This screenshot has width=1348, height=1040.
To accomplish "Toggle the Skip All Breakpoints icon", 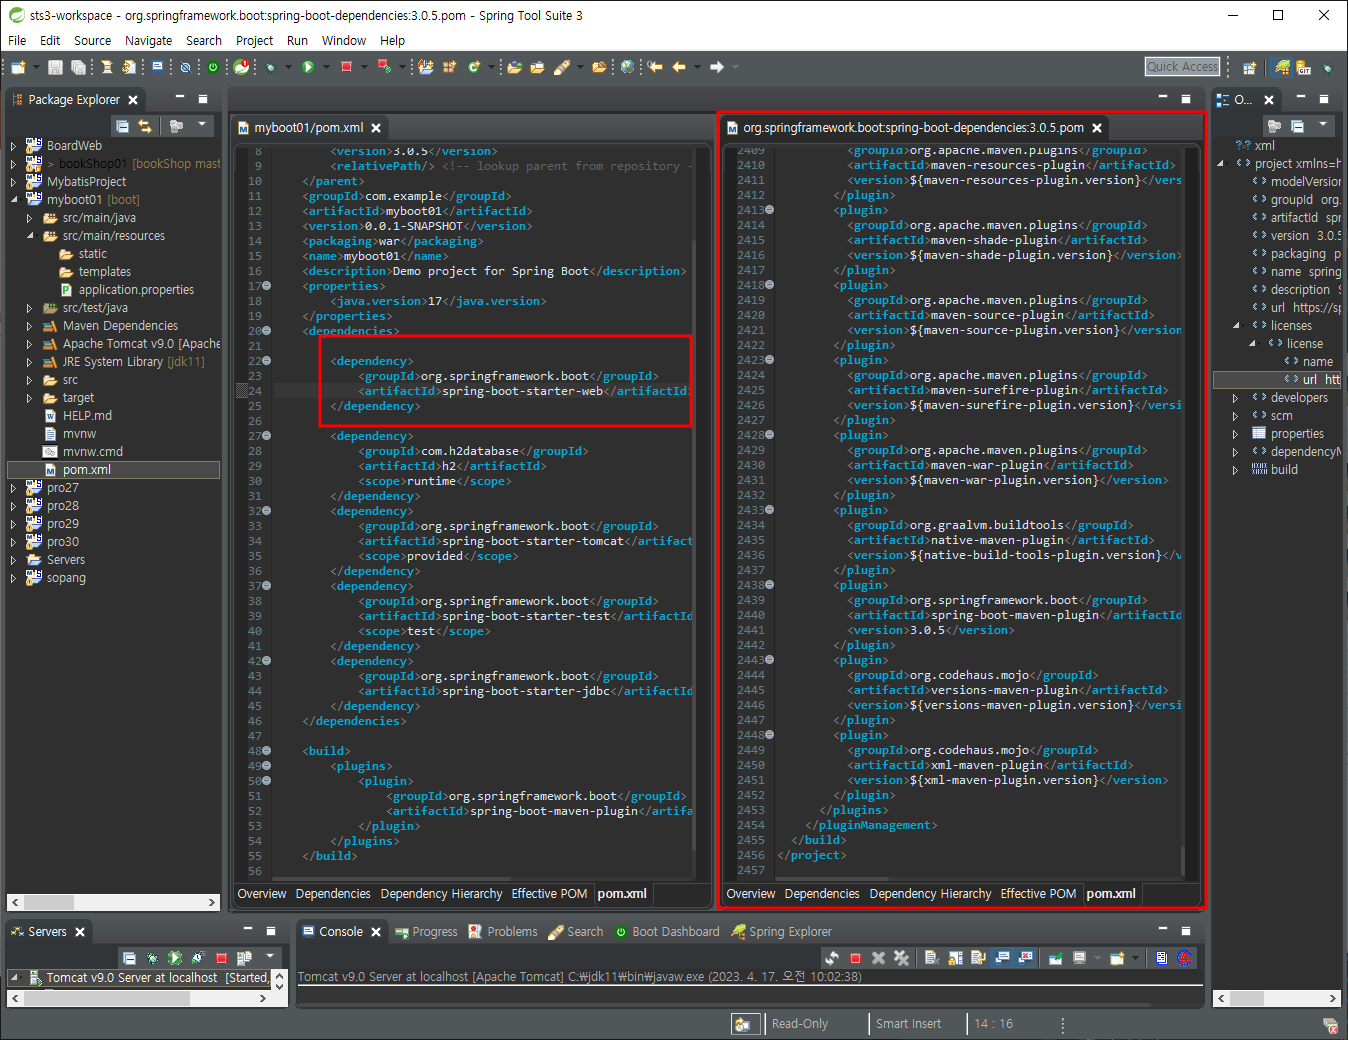I will tap(186, 67).
